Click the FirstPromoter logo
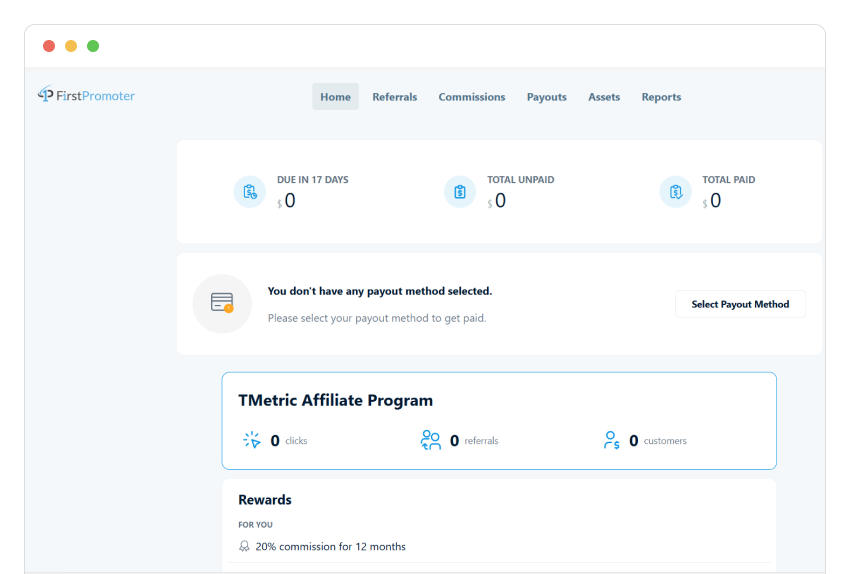Image resolution: width=850 pixels, height=574 pixels. [x=86, y=95]
